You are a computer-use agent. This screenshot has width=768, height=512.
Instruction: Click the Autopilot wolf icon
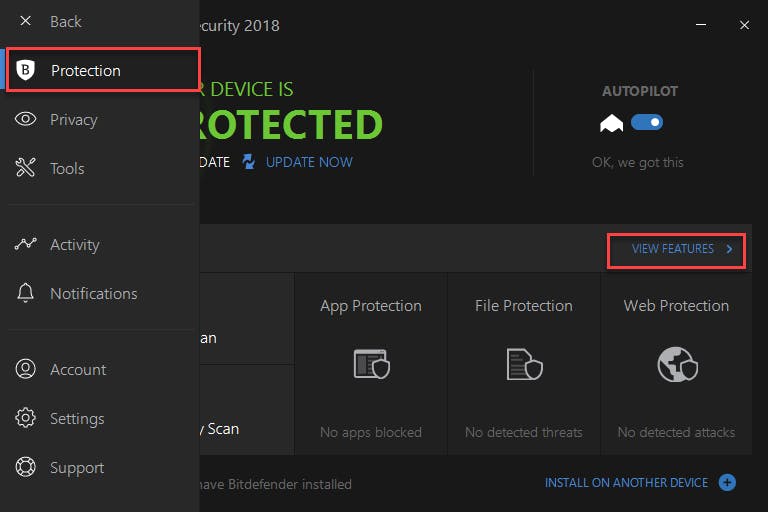click(611, 123)
